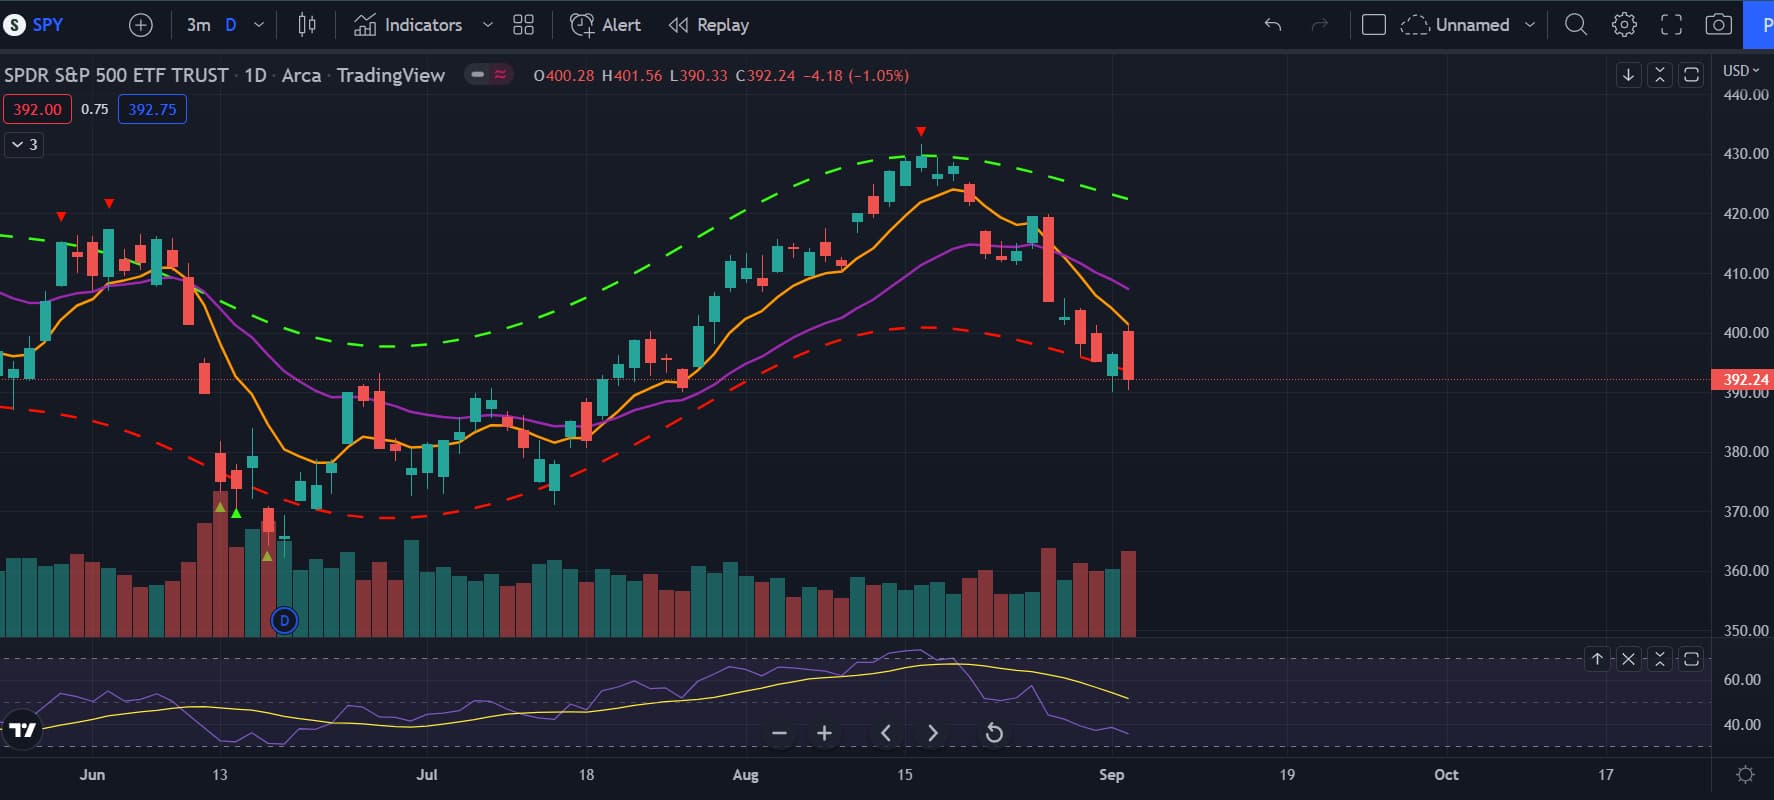Undo the last chart action
Viewport: 1774px width, 800px height.
(1272, 25)
